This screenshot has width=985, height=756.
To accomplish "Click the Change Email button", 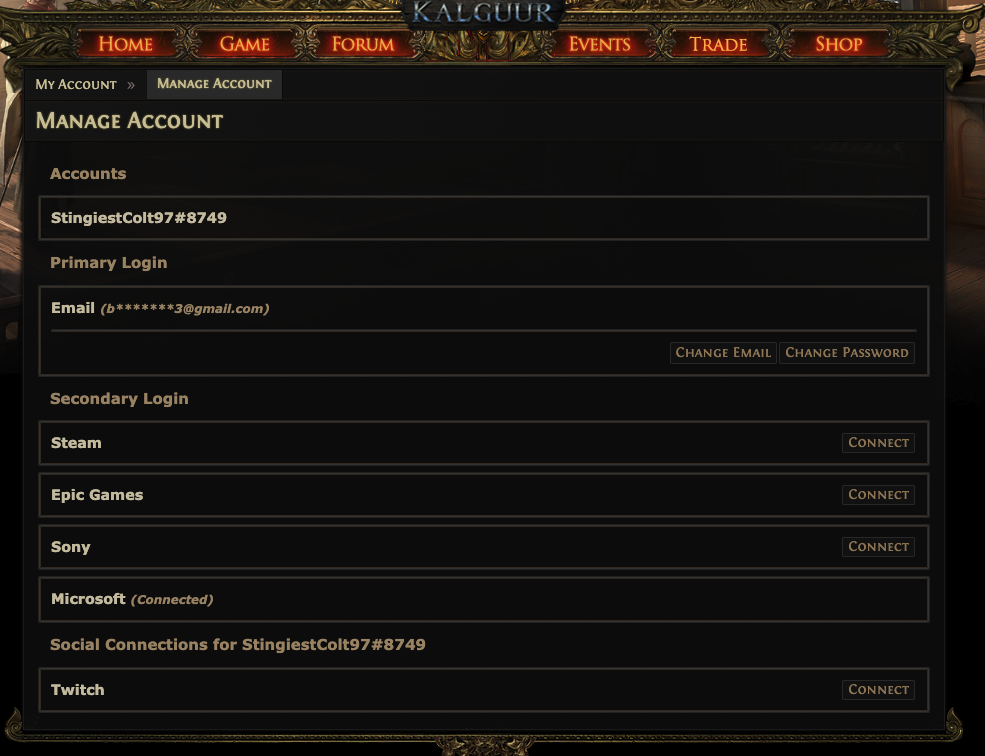I will (723, 353).
